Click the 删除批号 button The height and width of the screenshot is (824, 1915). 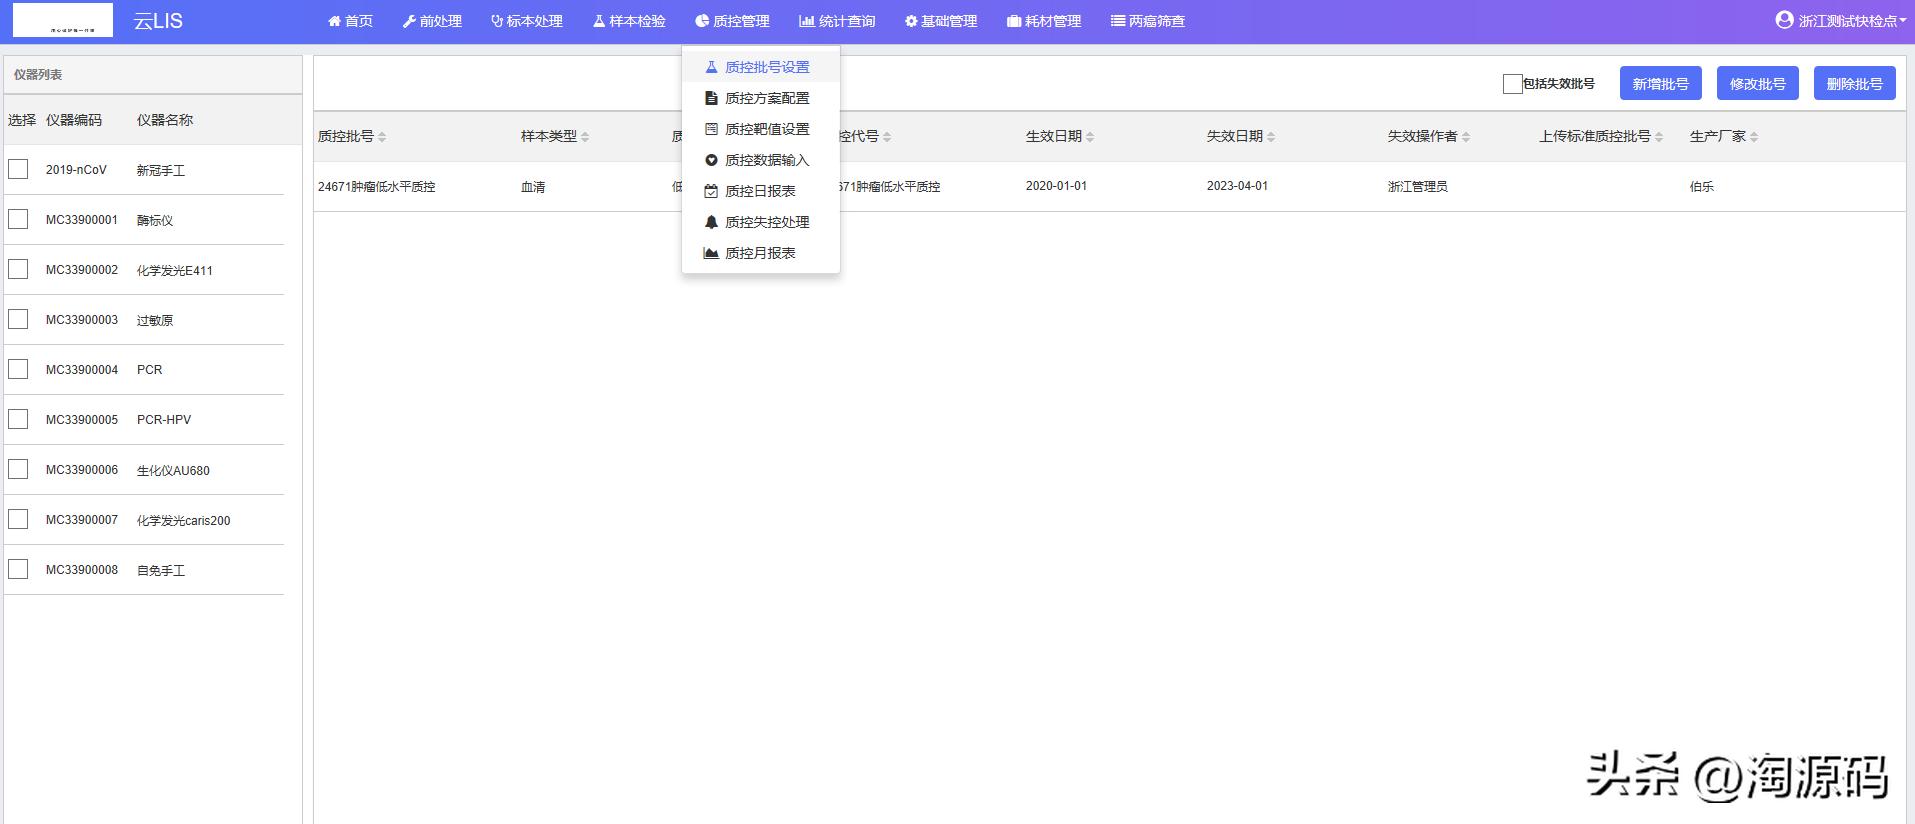(x=1854, y=84)
